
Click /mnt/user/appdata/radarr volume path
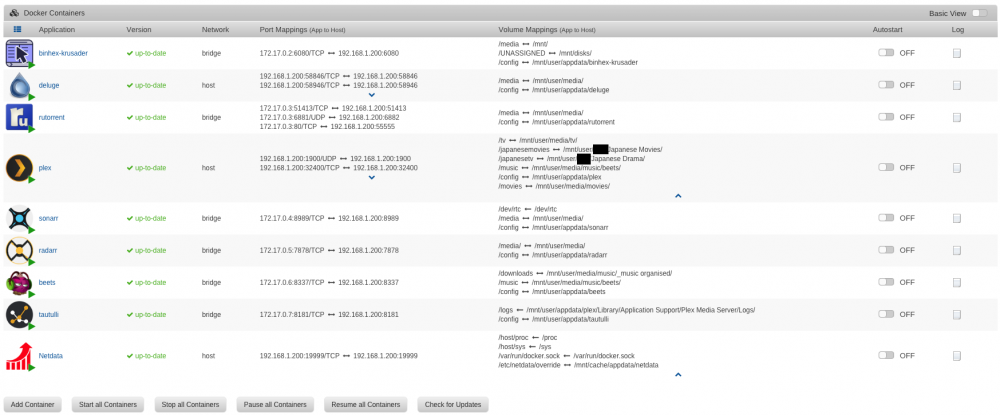tap(568, 255)
